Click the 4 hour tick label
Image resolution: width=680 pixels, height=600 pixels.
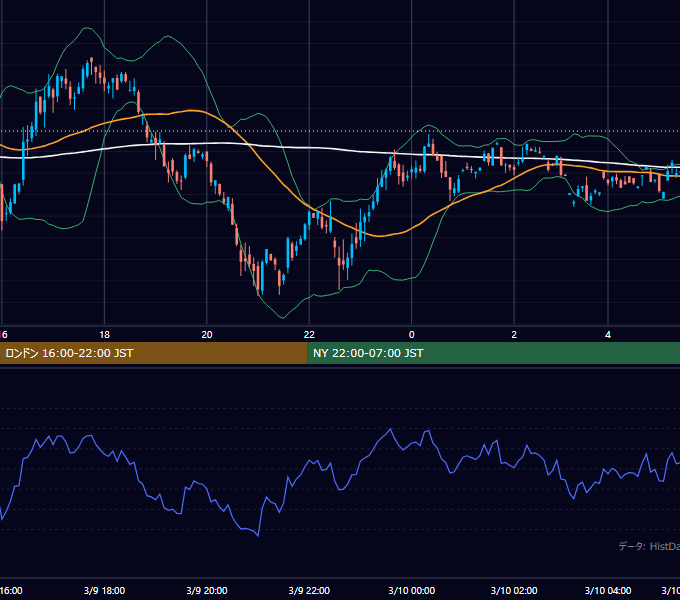point(608,335)
